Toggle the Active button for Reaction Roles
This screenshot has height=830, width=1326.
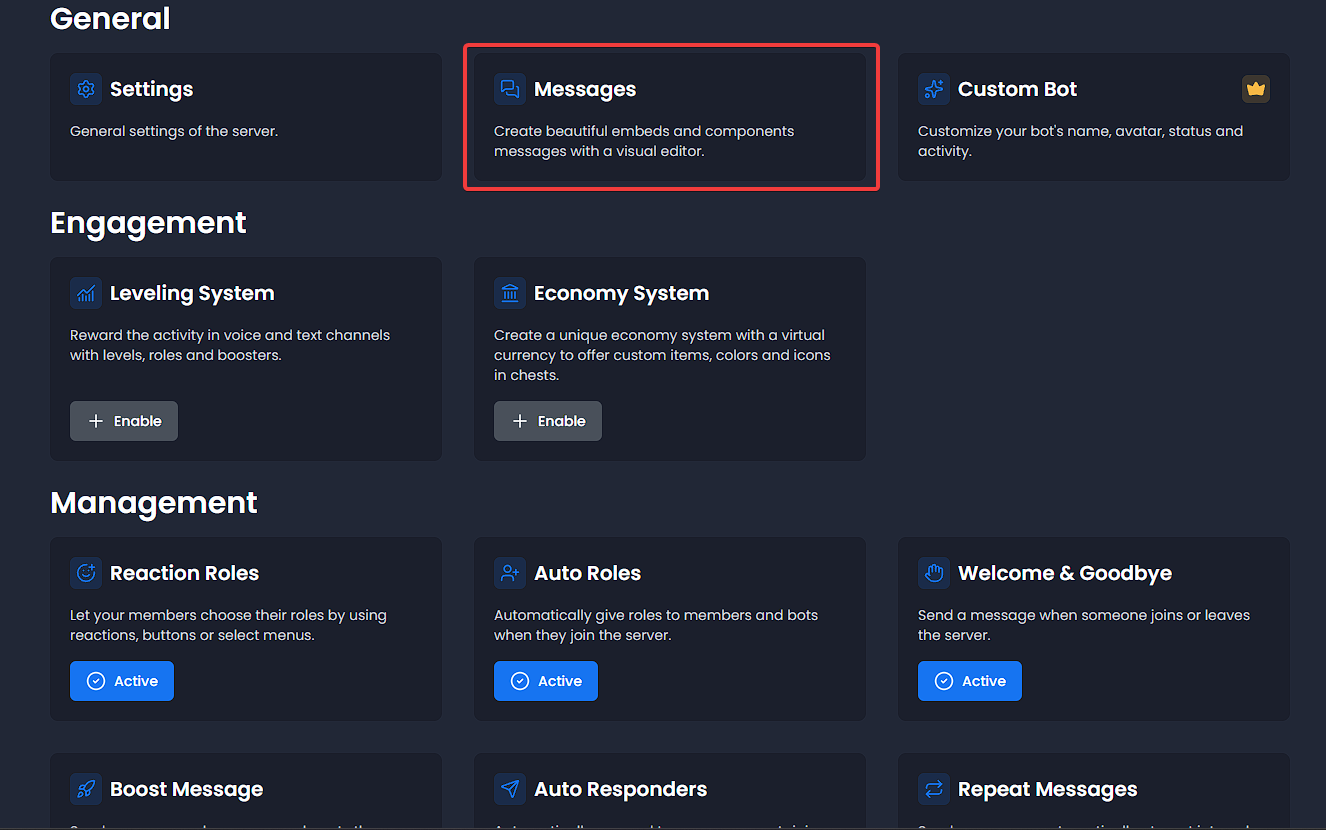click(122, 681)
